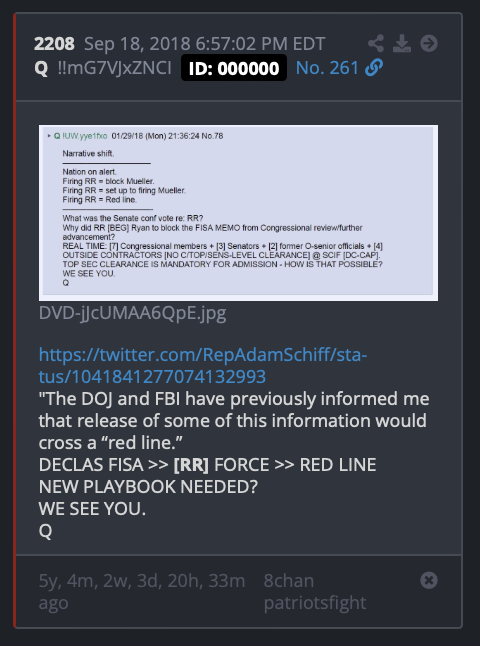The width and height of the screenshot is (480, 646).
Task: Click the Q author name in header
Action: click(x=41, y=68)
